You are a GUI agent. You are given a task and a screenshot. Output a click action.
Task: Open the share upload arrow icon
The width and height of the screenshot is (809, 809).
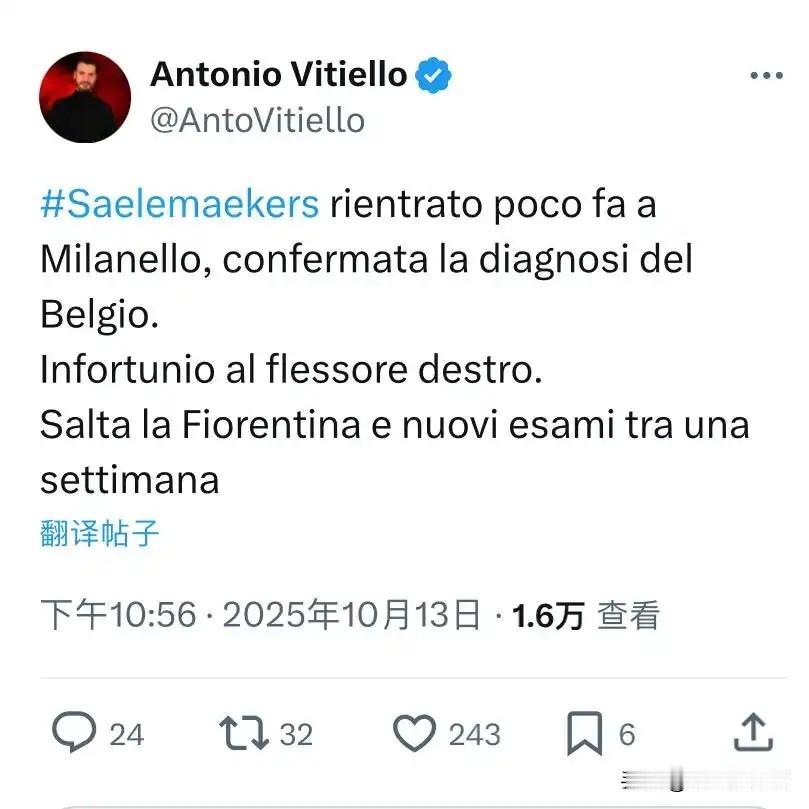click(x=753, y=732)
